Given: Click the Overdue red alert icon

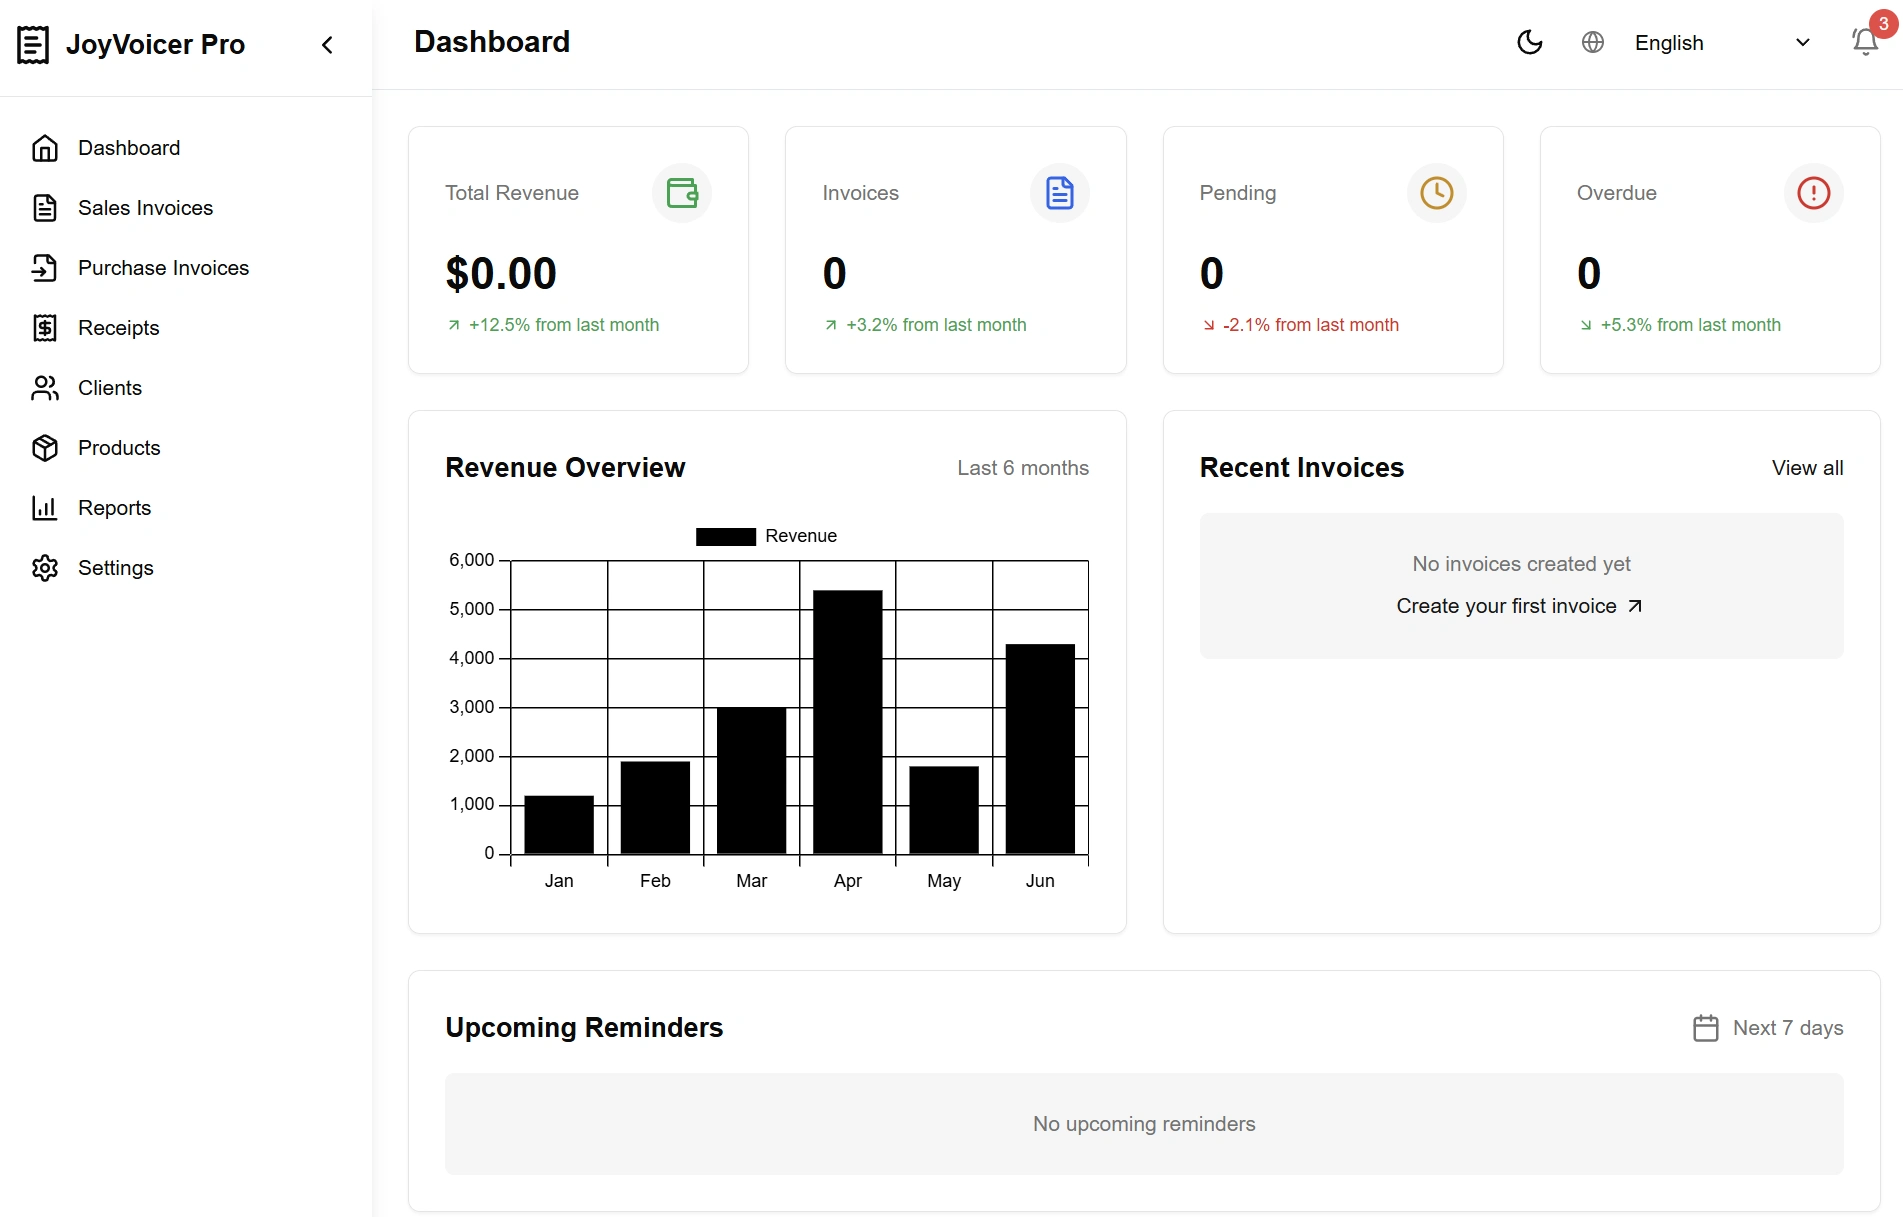Looking at the screenshot, I should [x=1814, y=193].
